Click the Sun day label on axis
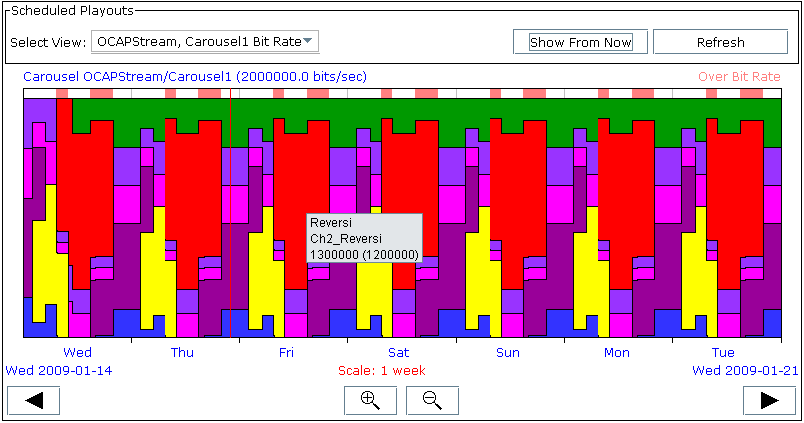Viewport: 804px width, 423px height. click(x=508, y=352)
